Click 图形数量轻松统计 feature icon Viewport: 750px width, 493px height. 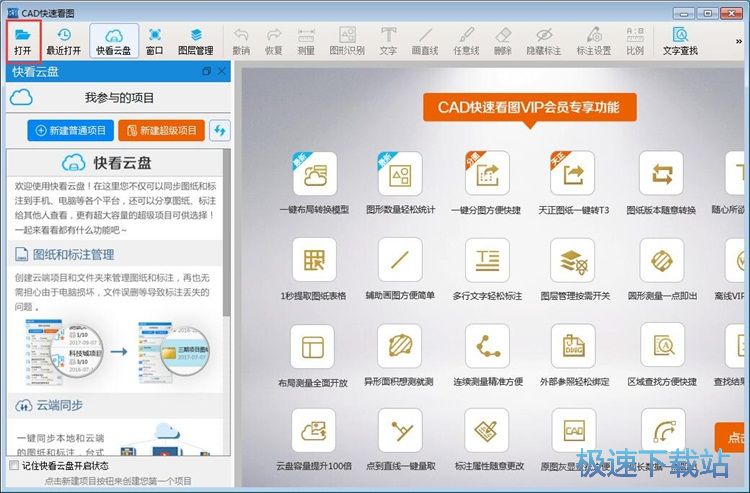[x=400, y=174]
